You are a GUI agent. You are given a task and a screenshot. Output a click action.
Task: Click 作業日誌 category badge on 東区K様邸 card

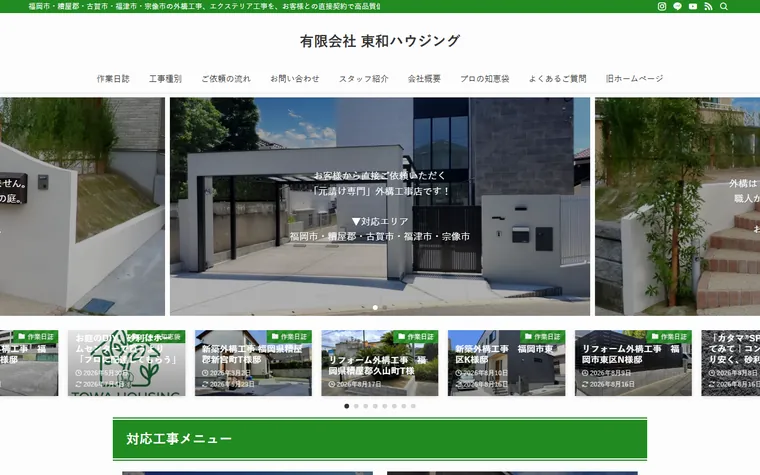(543, 336)
